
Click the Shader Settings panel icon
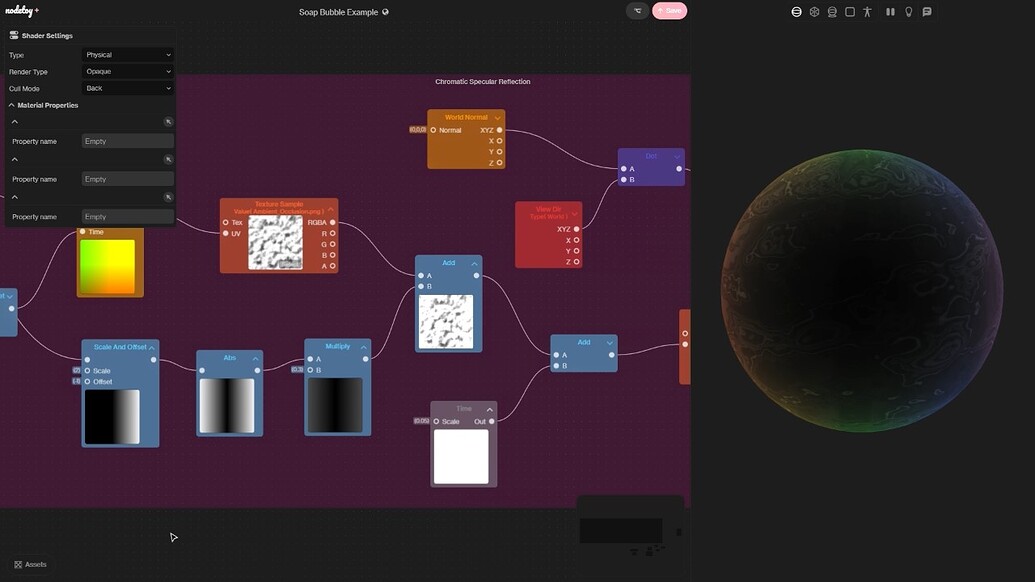click(x=13, y=33)
